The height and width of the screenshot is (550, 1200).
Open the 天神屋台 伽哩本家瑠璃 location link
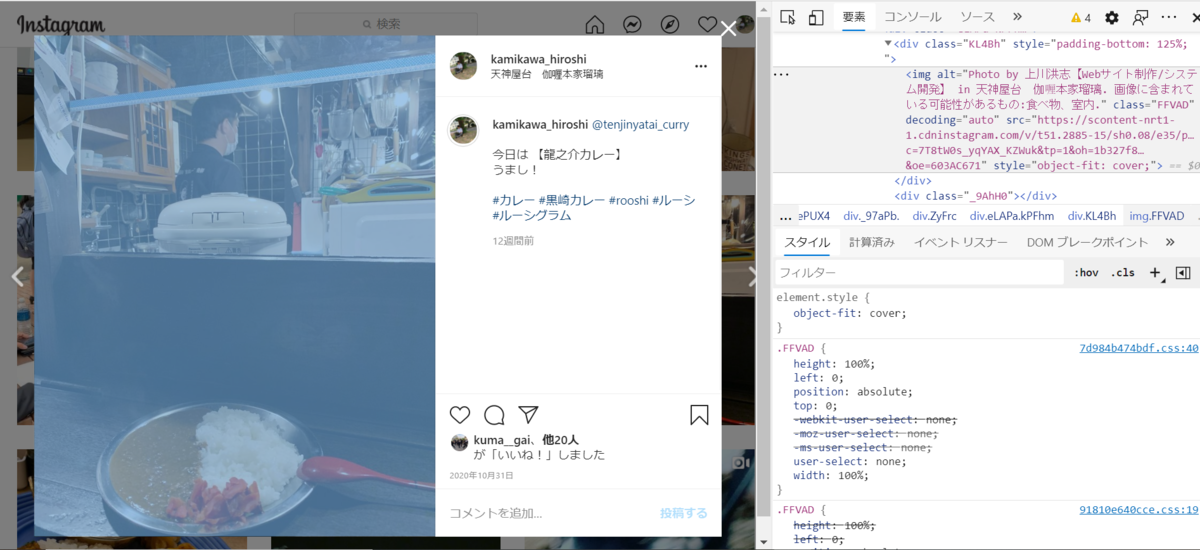(x=547, y=74)
